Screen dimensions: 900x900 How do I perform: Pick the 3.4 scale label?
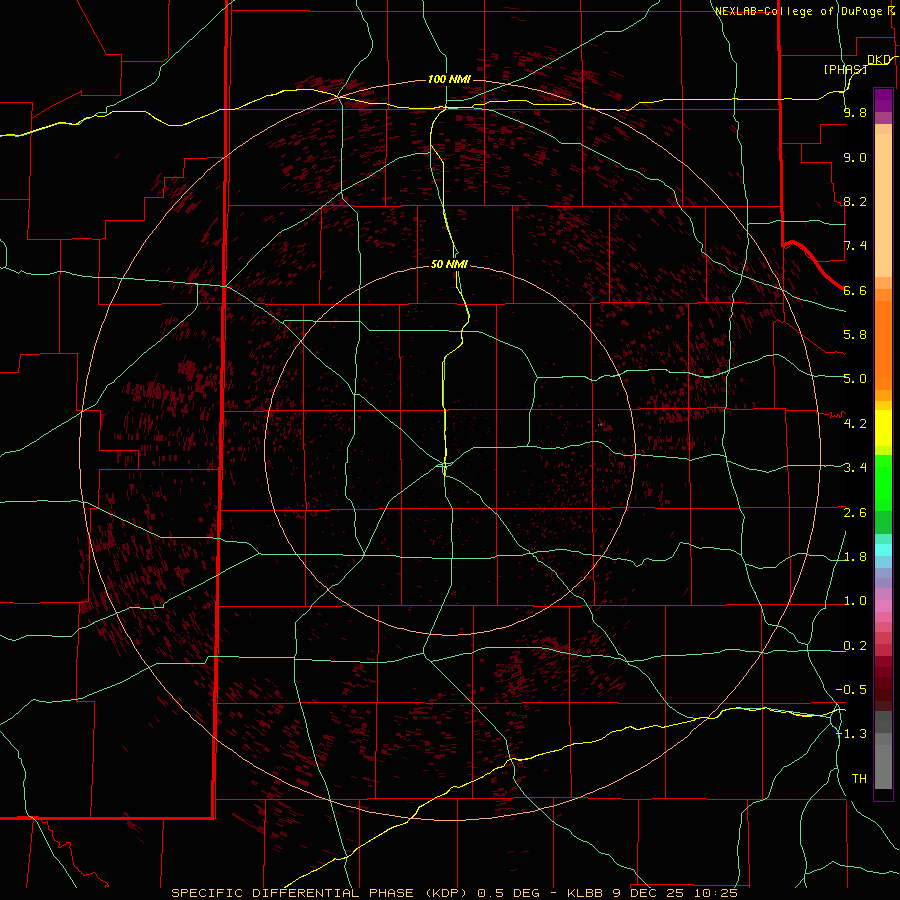[855, 468]
